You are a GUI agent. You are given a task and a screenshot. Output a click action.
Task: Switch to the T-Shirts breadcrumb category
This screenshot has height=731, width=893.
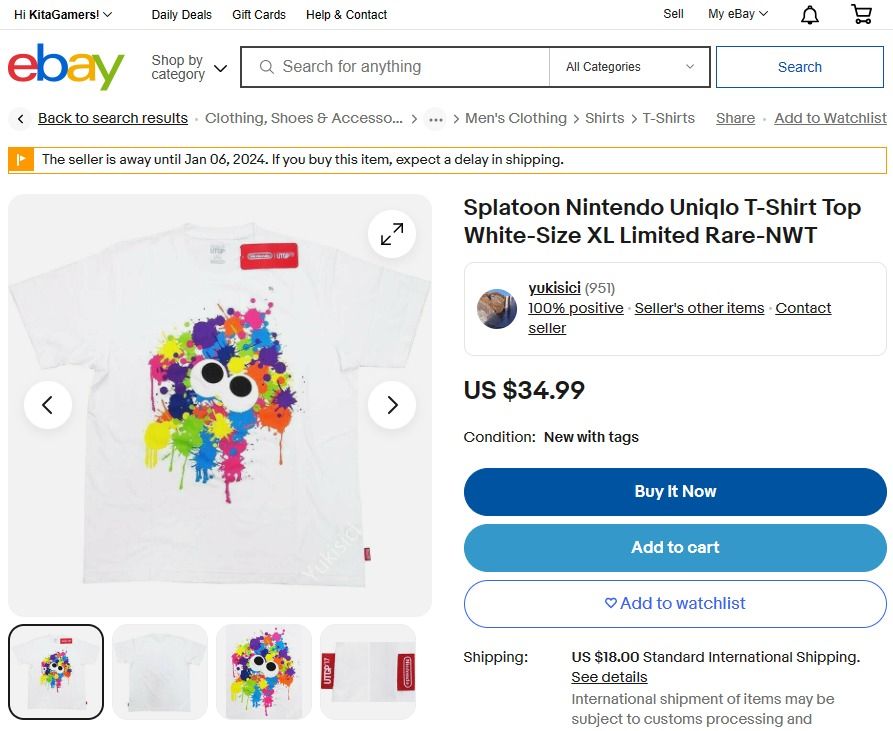coord(666,118)
